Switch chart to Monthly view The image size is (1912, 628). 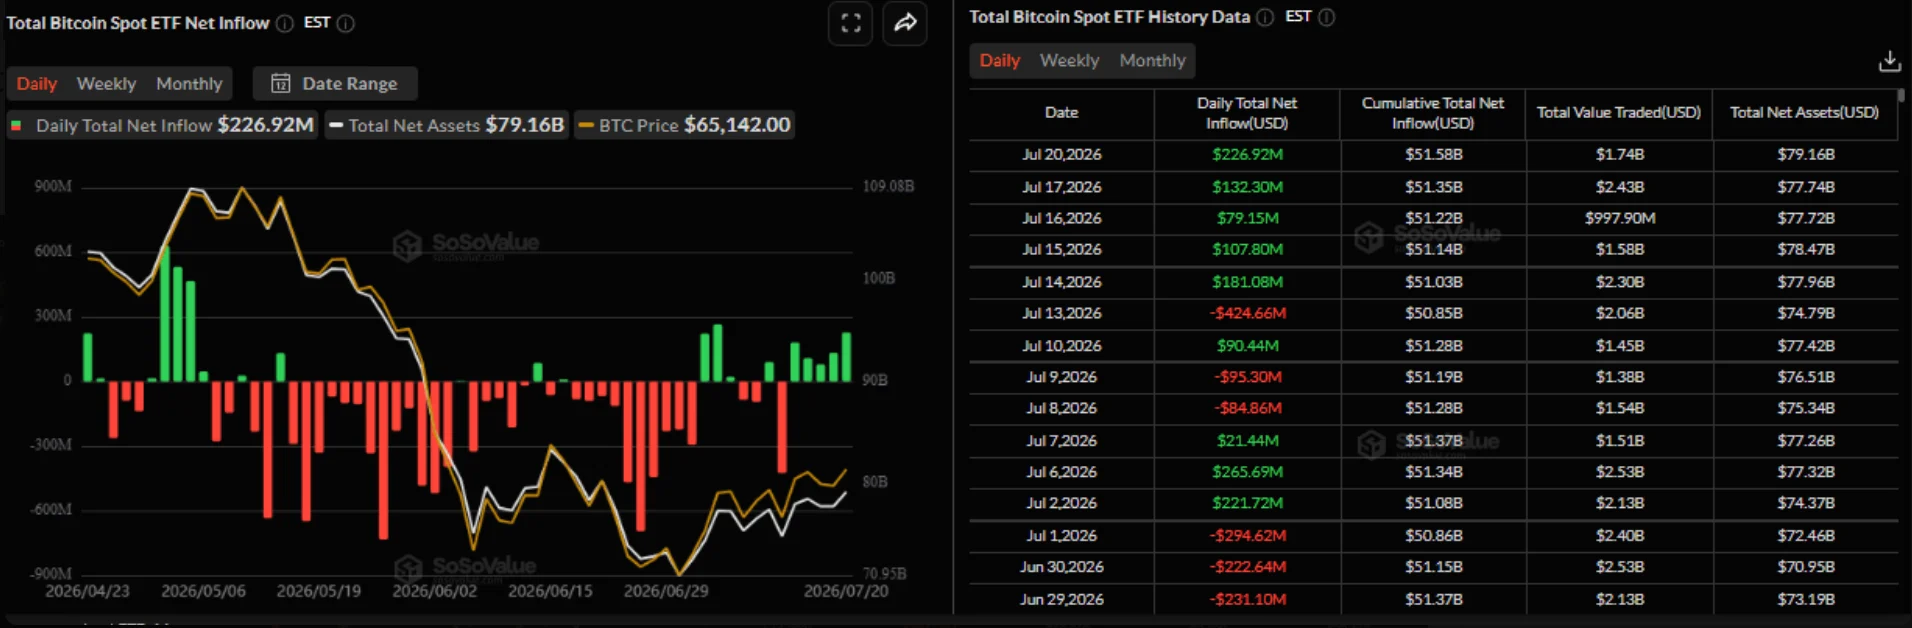pos(189,83)
